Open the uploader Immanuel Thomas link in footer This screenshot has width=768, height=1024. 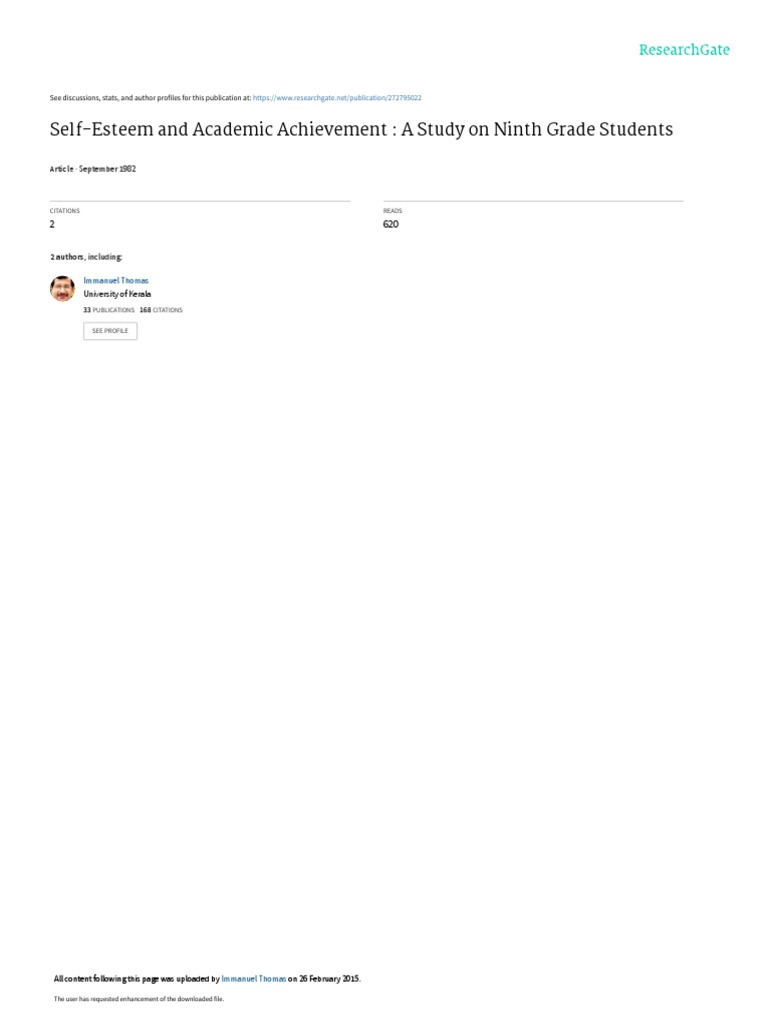pyautogui.click(x=253, y=979)
